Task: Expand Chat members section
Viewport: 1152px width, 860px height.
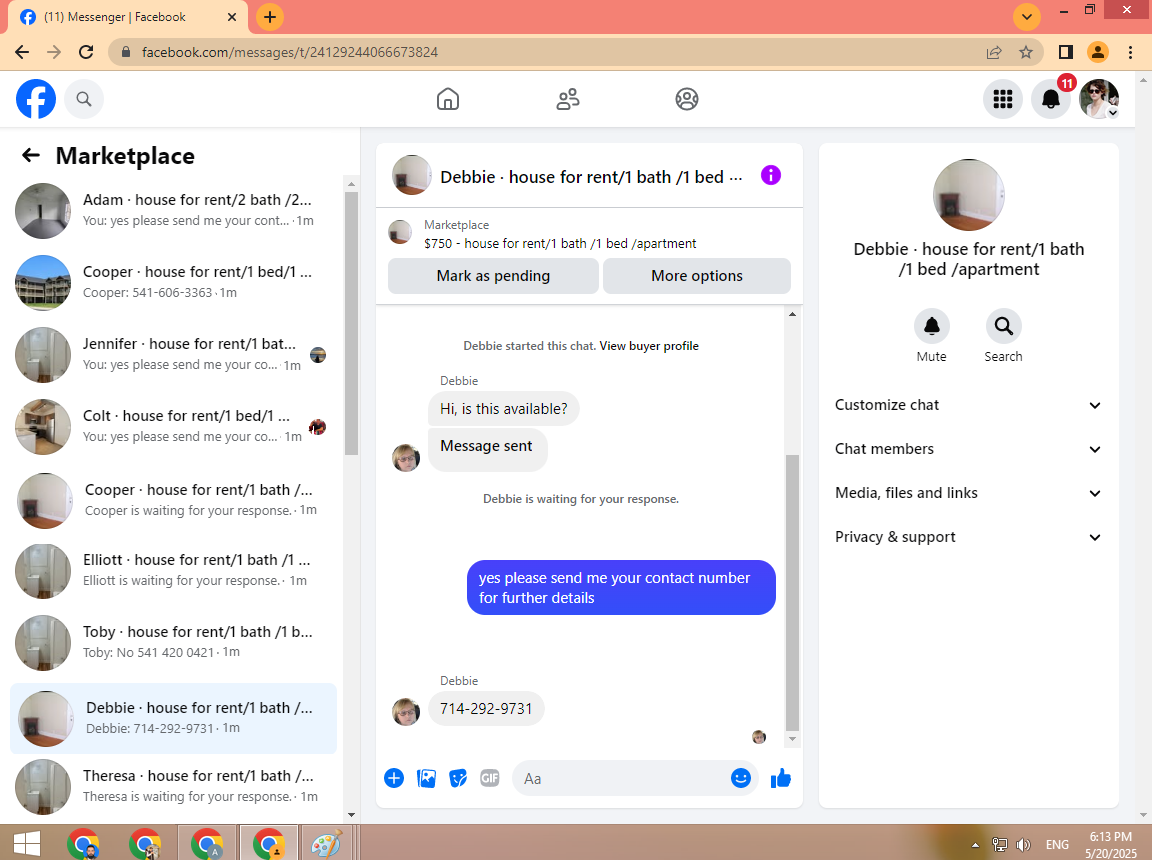Action: 968,449
